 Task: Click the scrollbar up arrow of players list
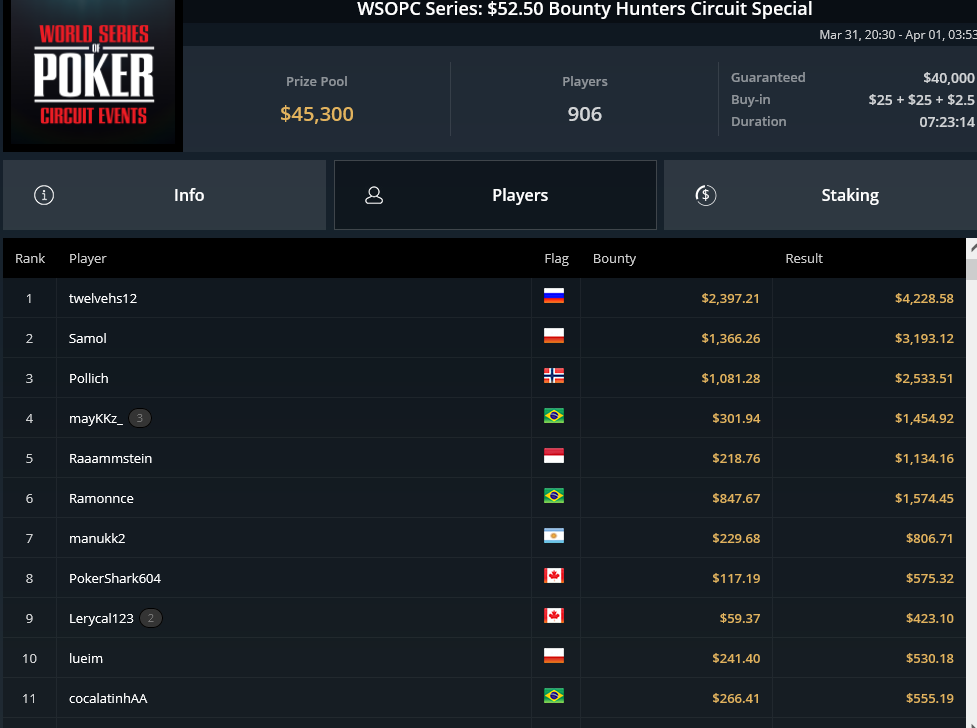coord(972,248)
